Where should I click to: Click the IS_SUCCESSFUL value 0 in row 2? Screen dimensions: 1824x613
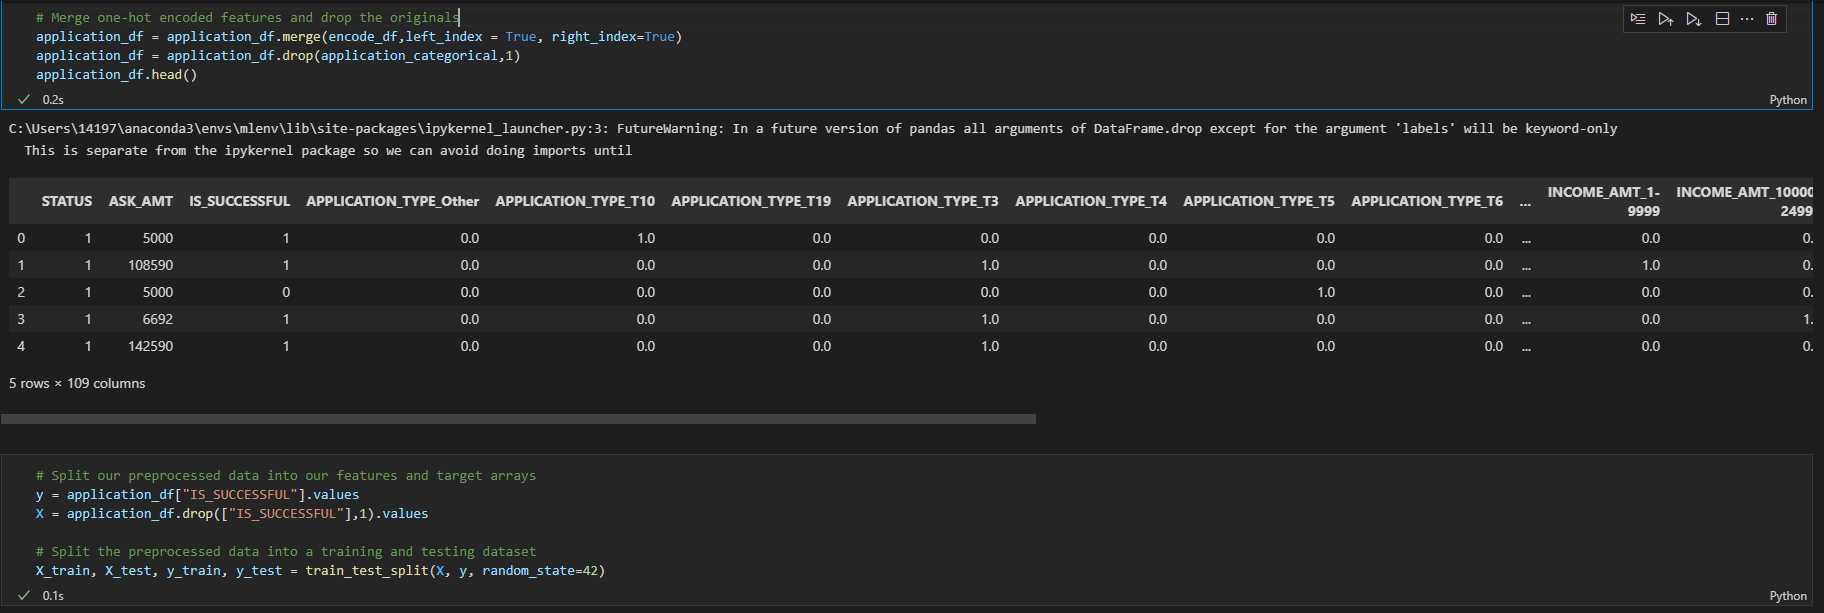(x=286, y=292)
